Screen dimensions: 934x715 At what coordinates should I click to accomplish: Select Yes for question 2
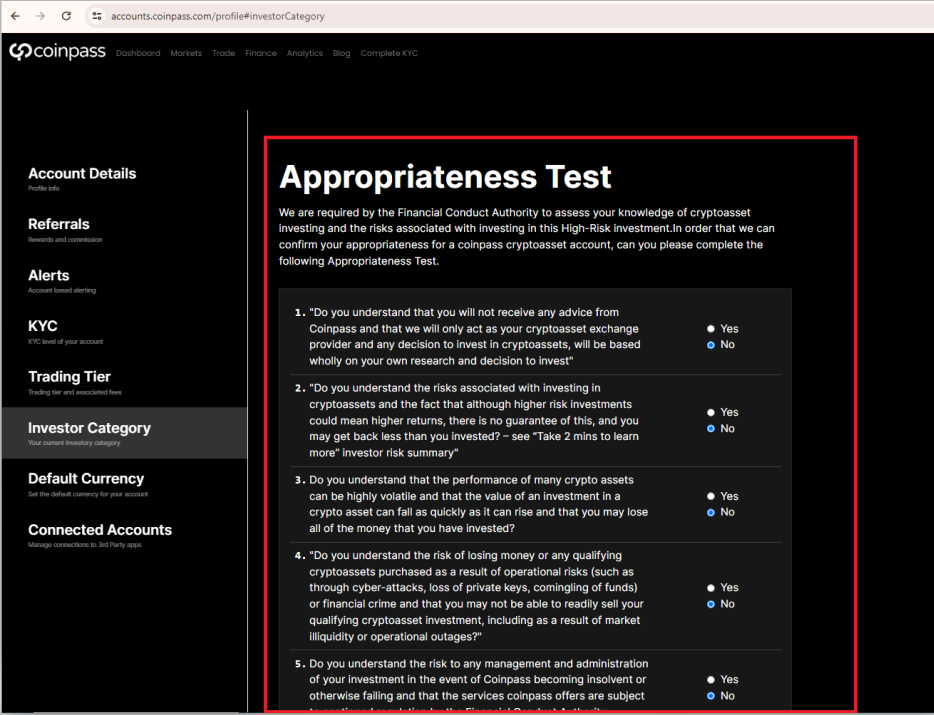coord(711,412)
